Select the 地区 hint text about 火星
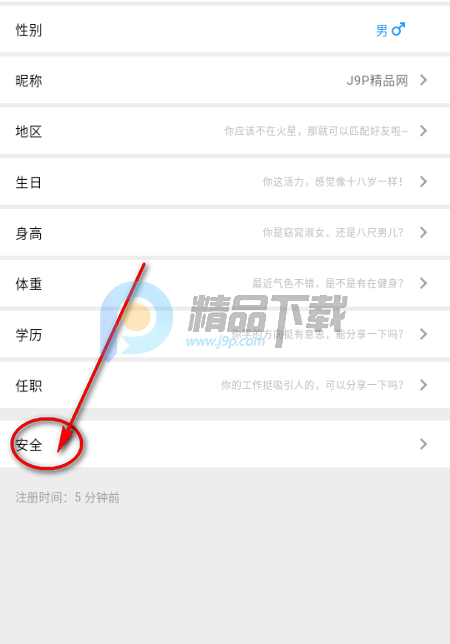450x644 pixels. click(316, 131)
